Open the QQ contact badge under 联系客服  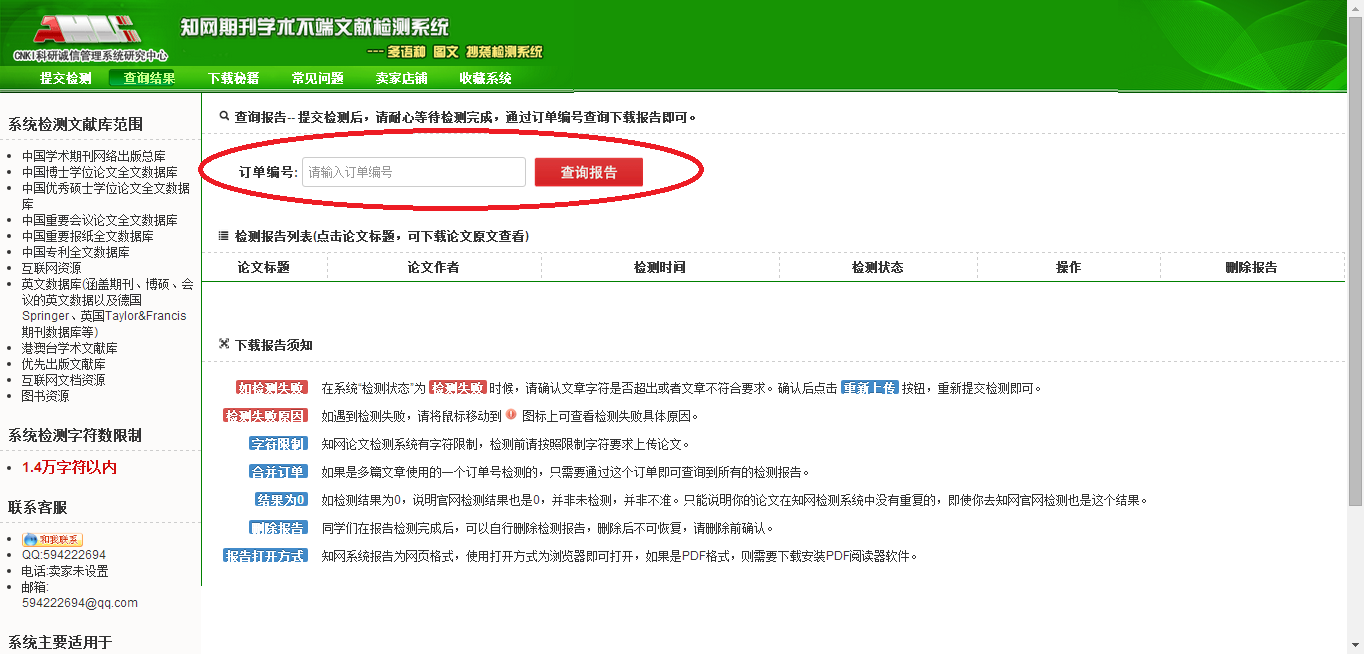pyautogui.click(x=53, y=540)
